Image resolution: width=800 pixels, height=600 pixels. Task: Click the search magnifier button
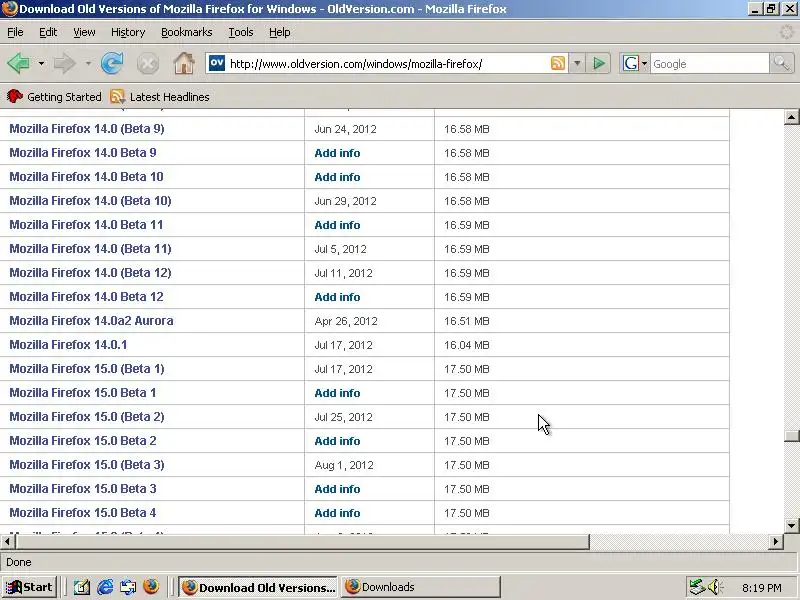click(x=781, y=64)
